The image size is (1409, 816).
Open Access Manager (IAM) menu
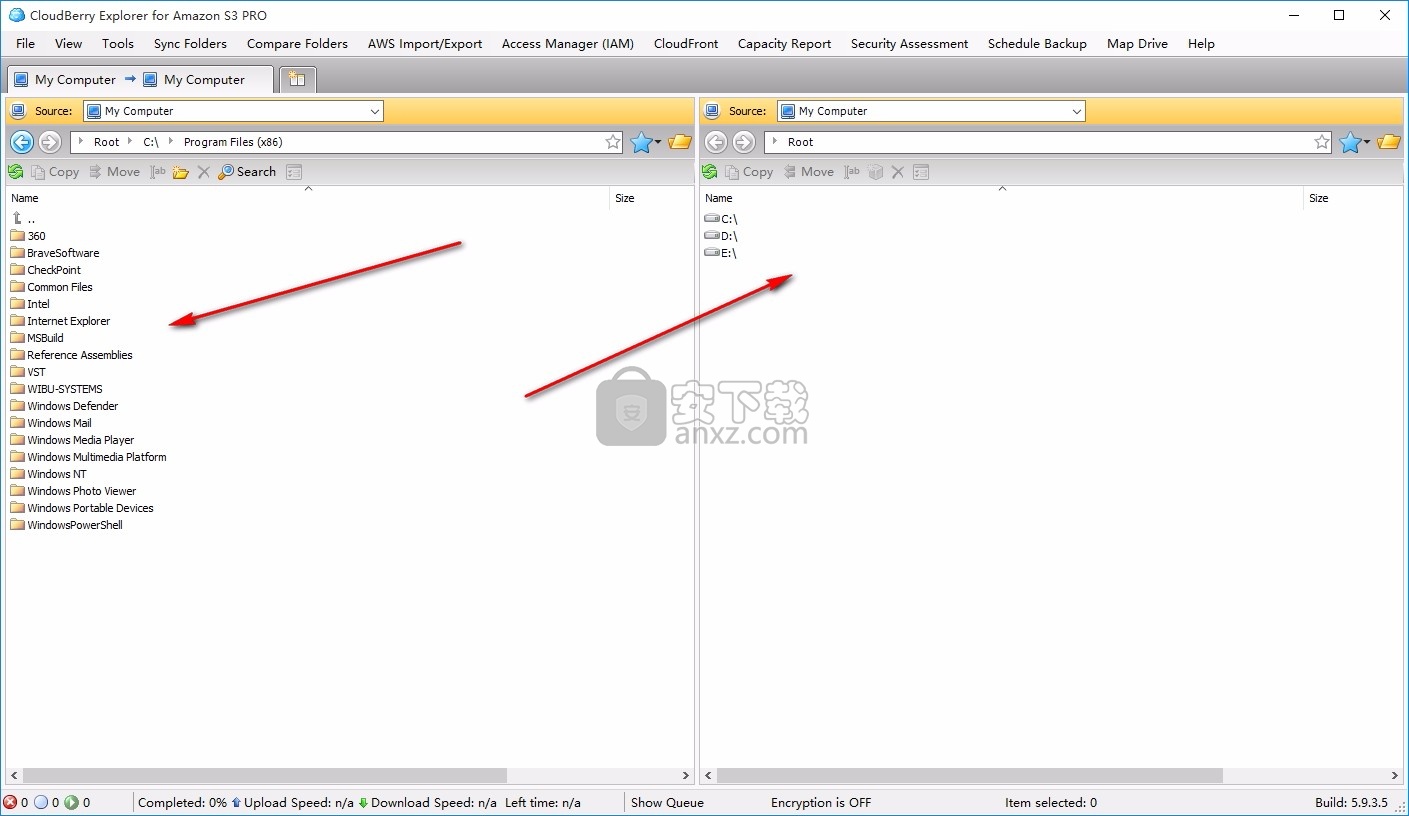click(x=568, y=43)
